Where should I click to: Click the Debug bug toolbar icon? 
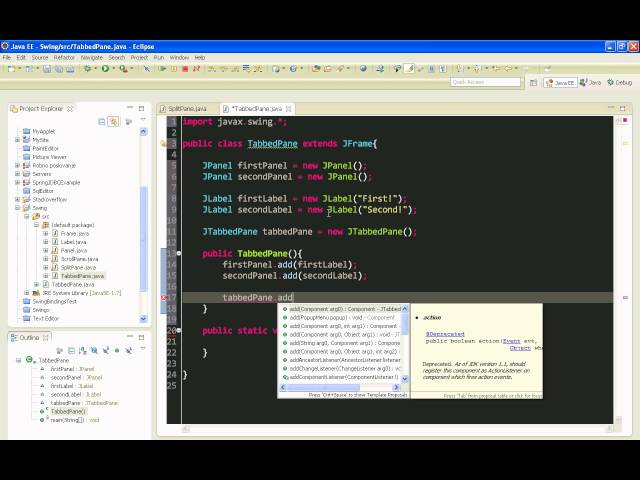[x=87, y=69]
